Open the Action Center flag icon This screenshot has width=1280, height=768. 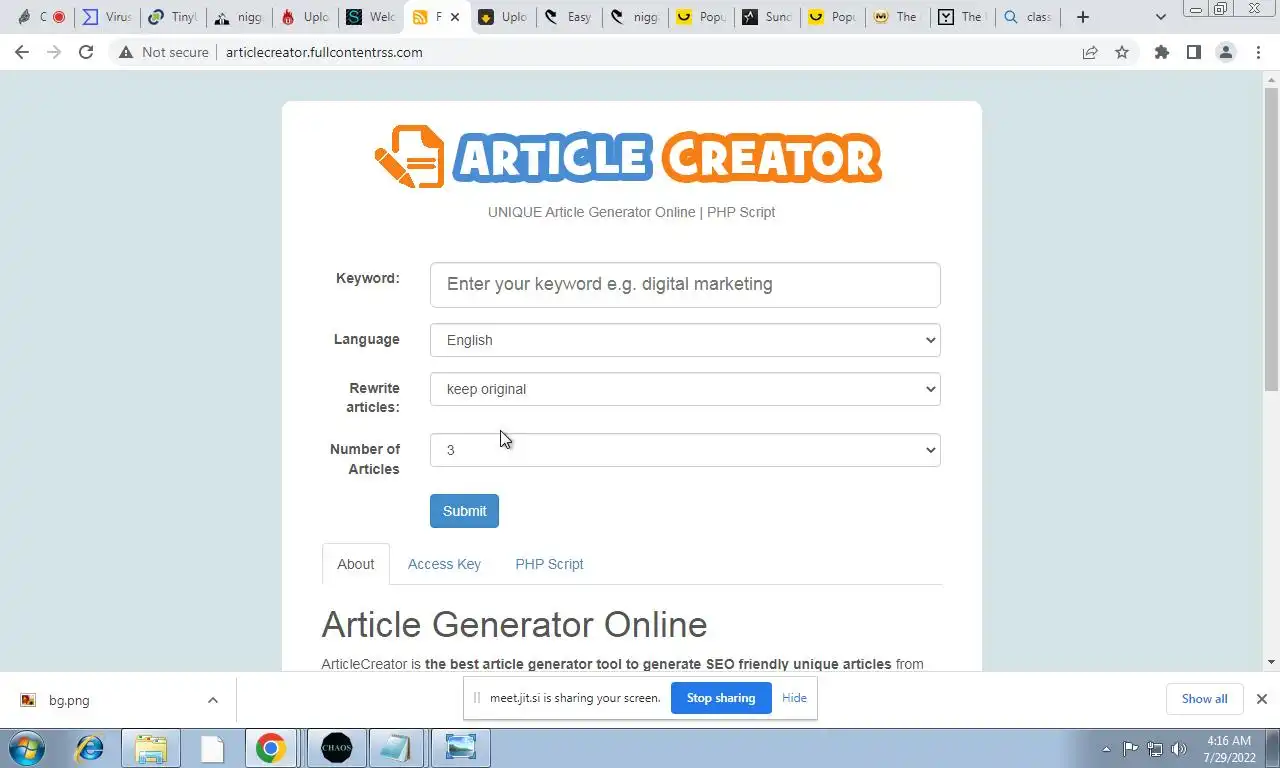[1131, 748]
